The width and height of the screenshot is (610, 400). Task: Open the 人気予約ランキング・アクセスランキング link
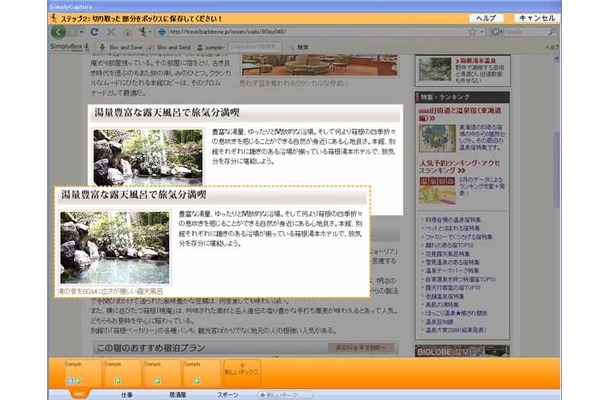[x=459, y=167]
